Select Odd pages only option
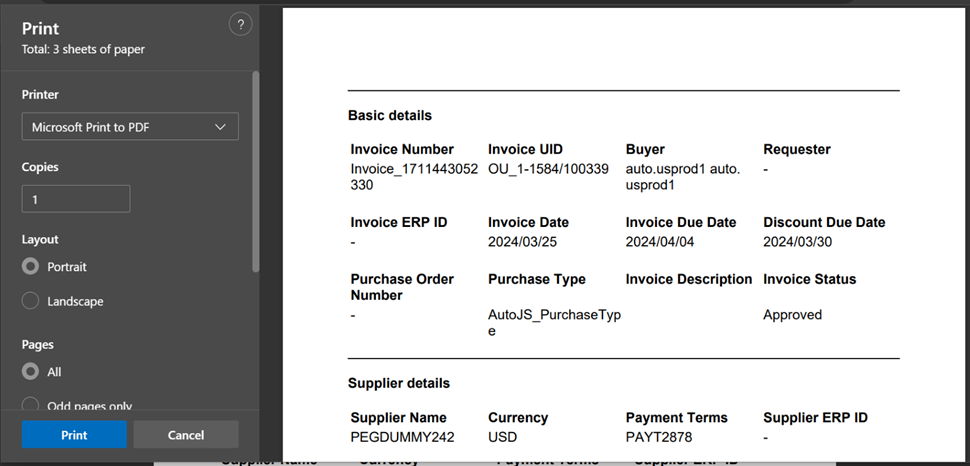The image size is (970, 466). click(x=30, y=405)
